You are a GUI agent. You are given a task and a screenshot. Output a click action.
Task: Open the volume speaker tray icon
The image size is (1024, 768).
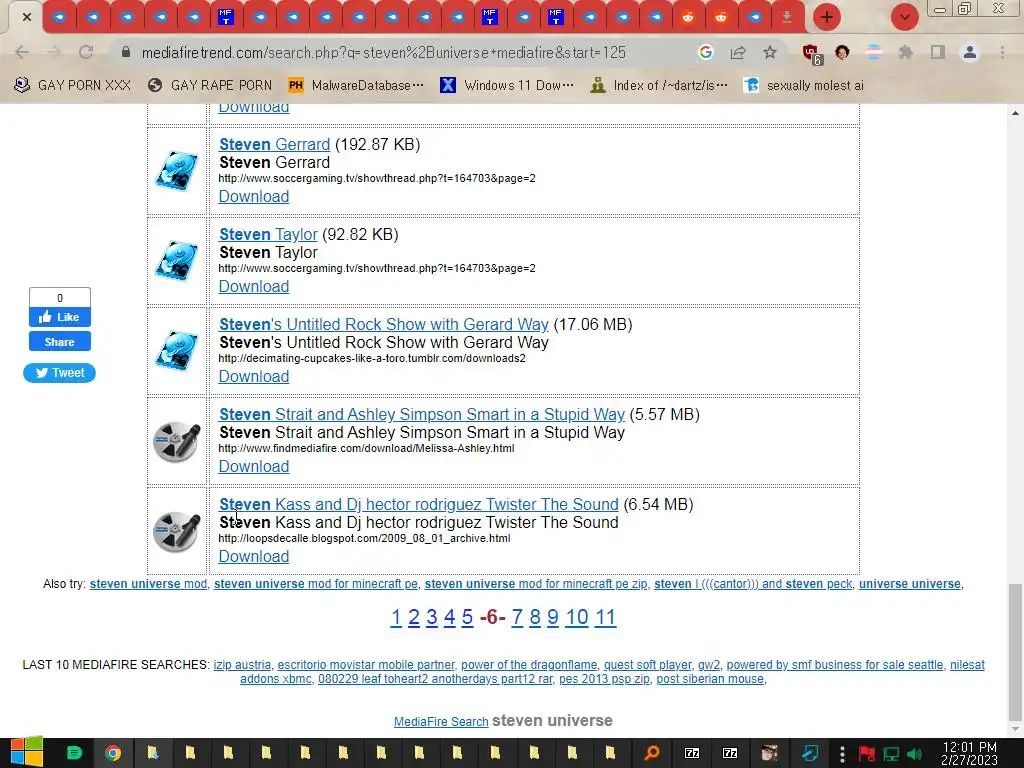914,754
